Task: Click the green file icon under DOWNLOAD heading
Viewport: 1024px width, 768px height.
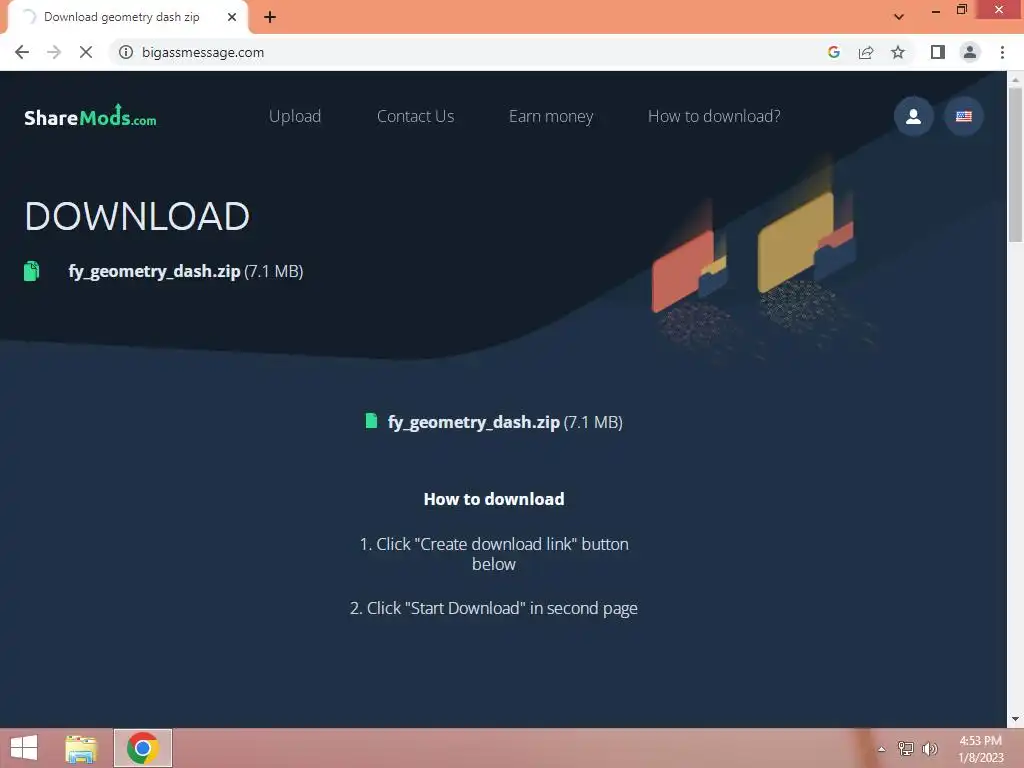Action: point(31,271)
